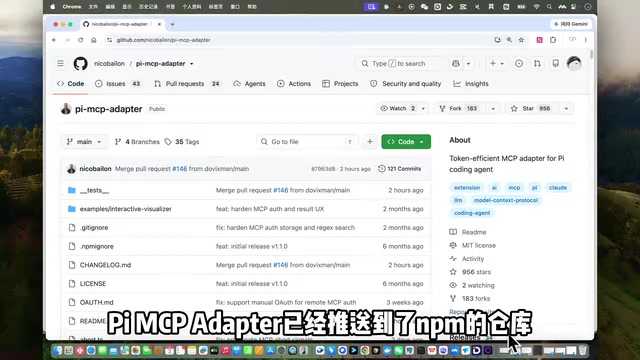Open the issues inbox icon in header
This screenshot has width=640, height=360.
pyautogui.click(x=519, y=63)
